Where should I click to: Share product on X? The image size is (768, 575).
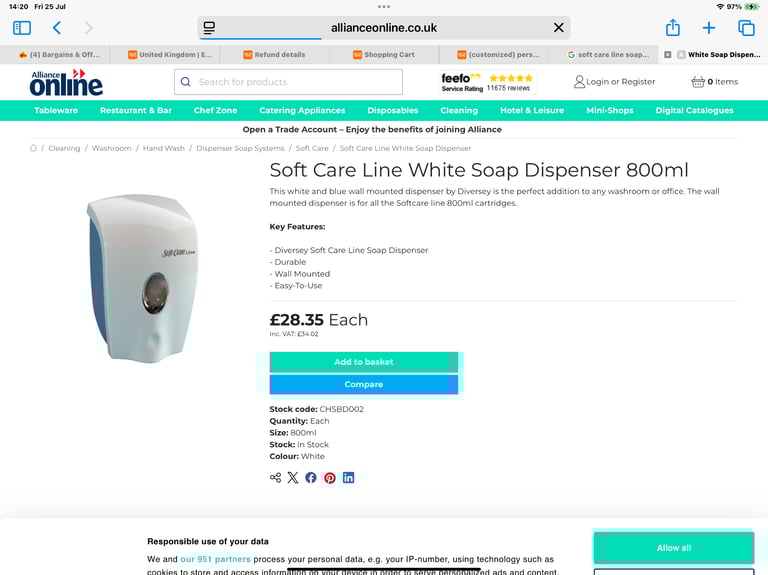[x=292, y=478]
